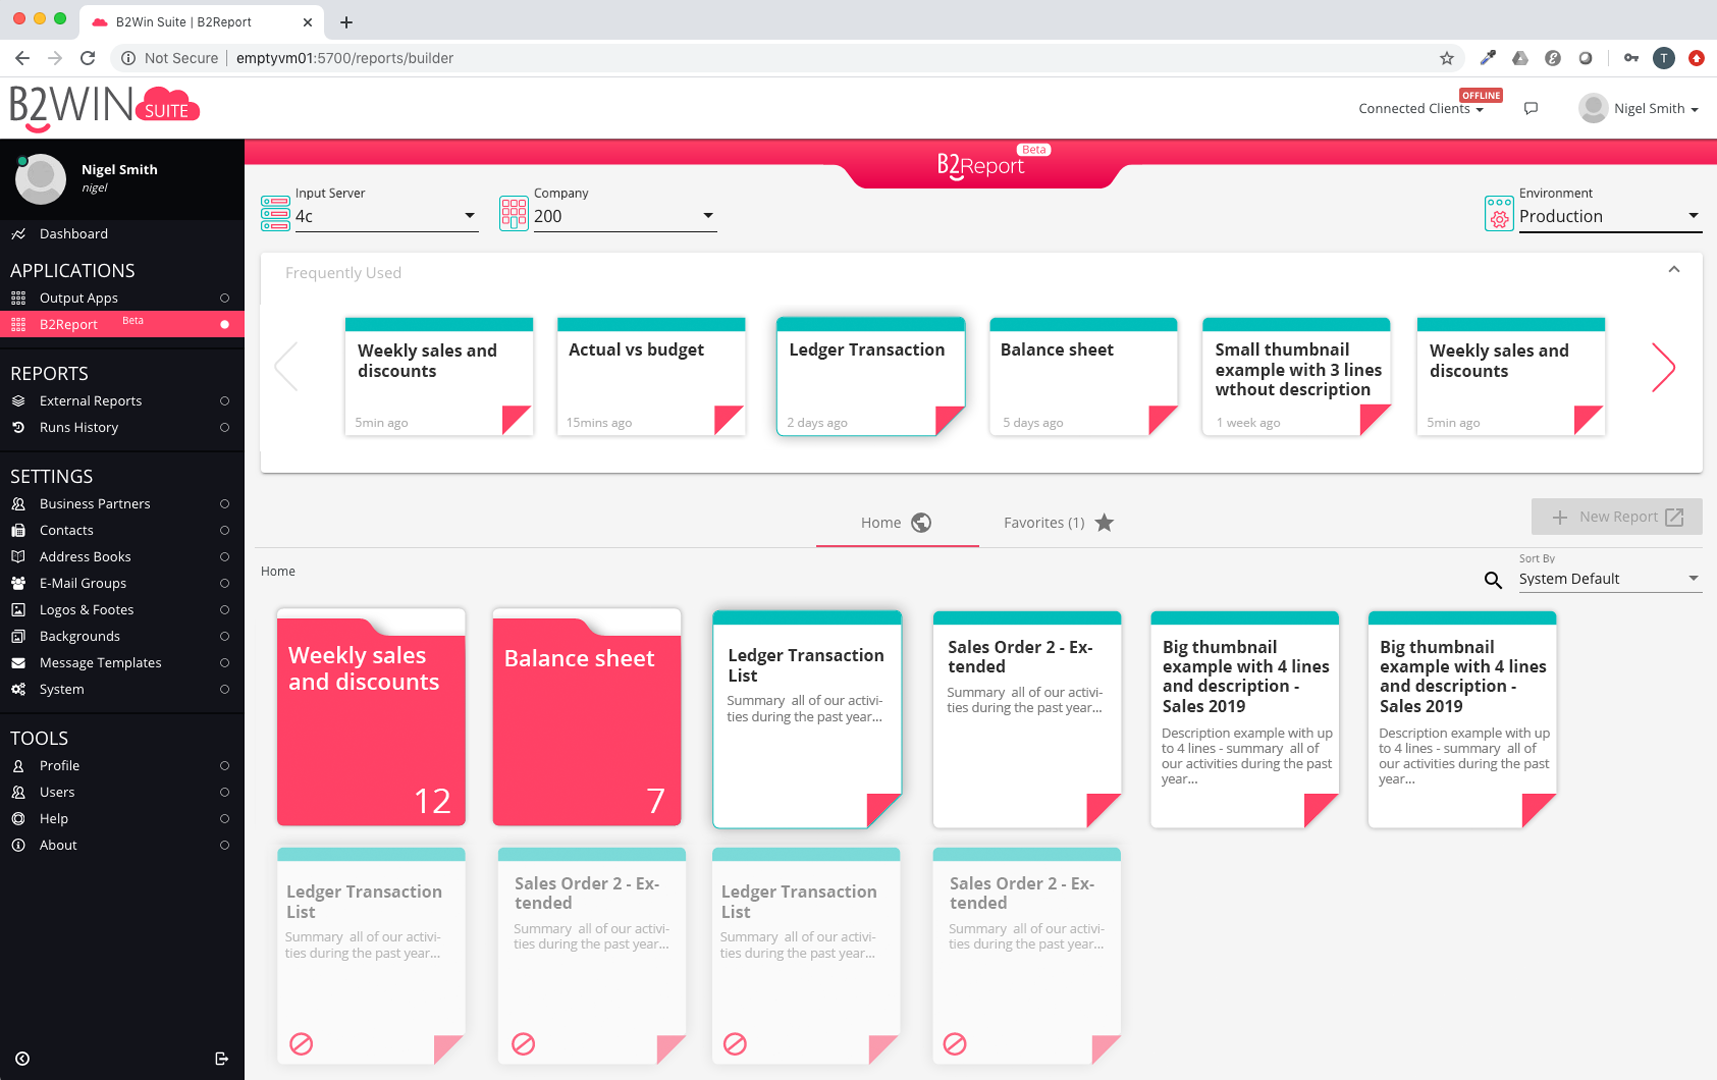
Task: Click the browser bookmark star icon
Action: point(1446,58)
